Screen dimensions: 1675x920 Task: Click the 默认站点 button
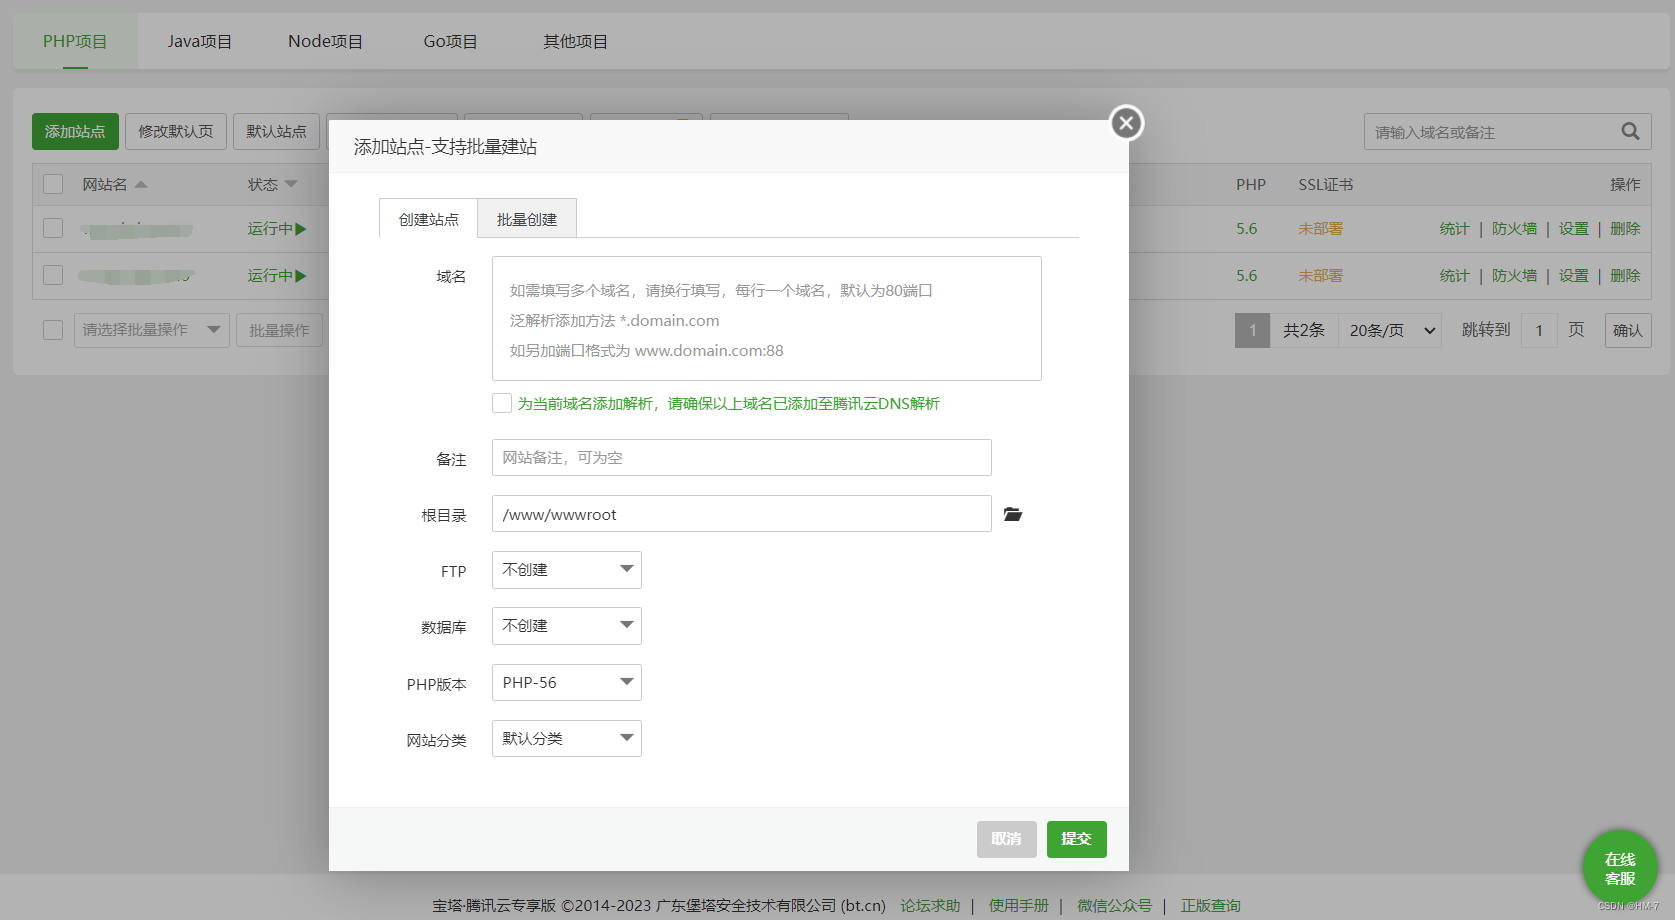[277, 131]
